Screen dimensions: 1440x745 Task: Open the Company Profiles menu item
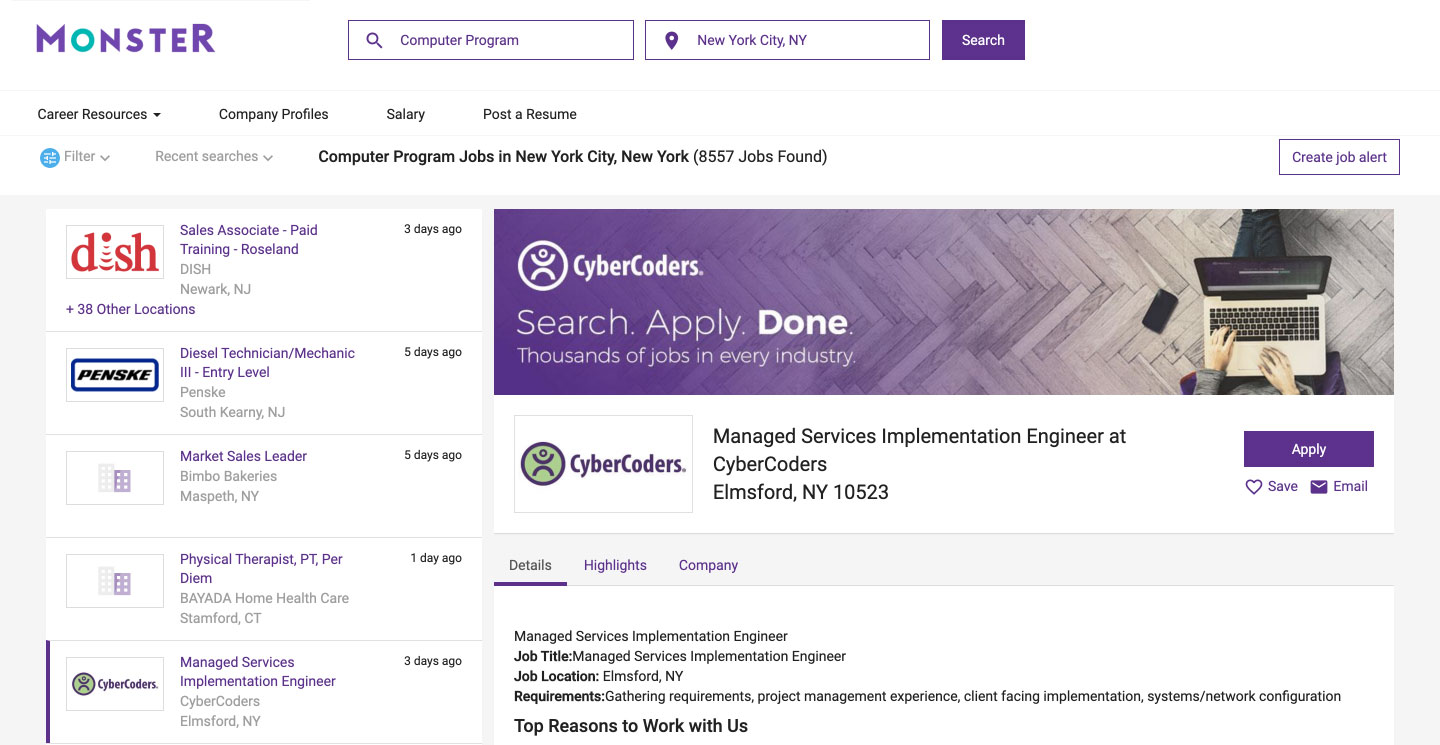tap(273, 114)
